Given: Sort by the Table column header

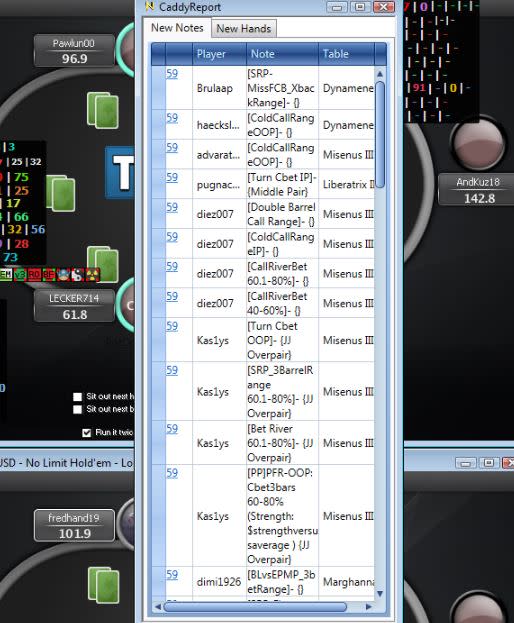Looking at the screenshot, I should coord(346,54).
